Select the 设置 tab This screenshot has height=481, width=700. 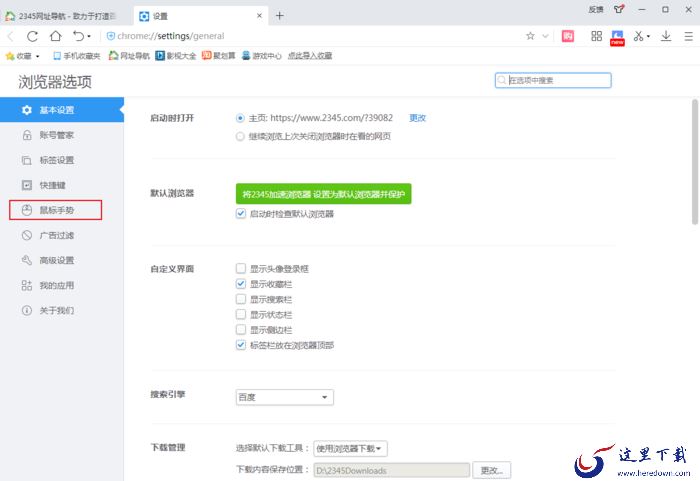click(x=201, y=16)
